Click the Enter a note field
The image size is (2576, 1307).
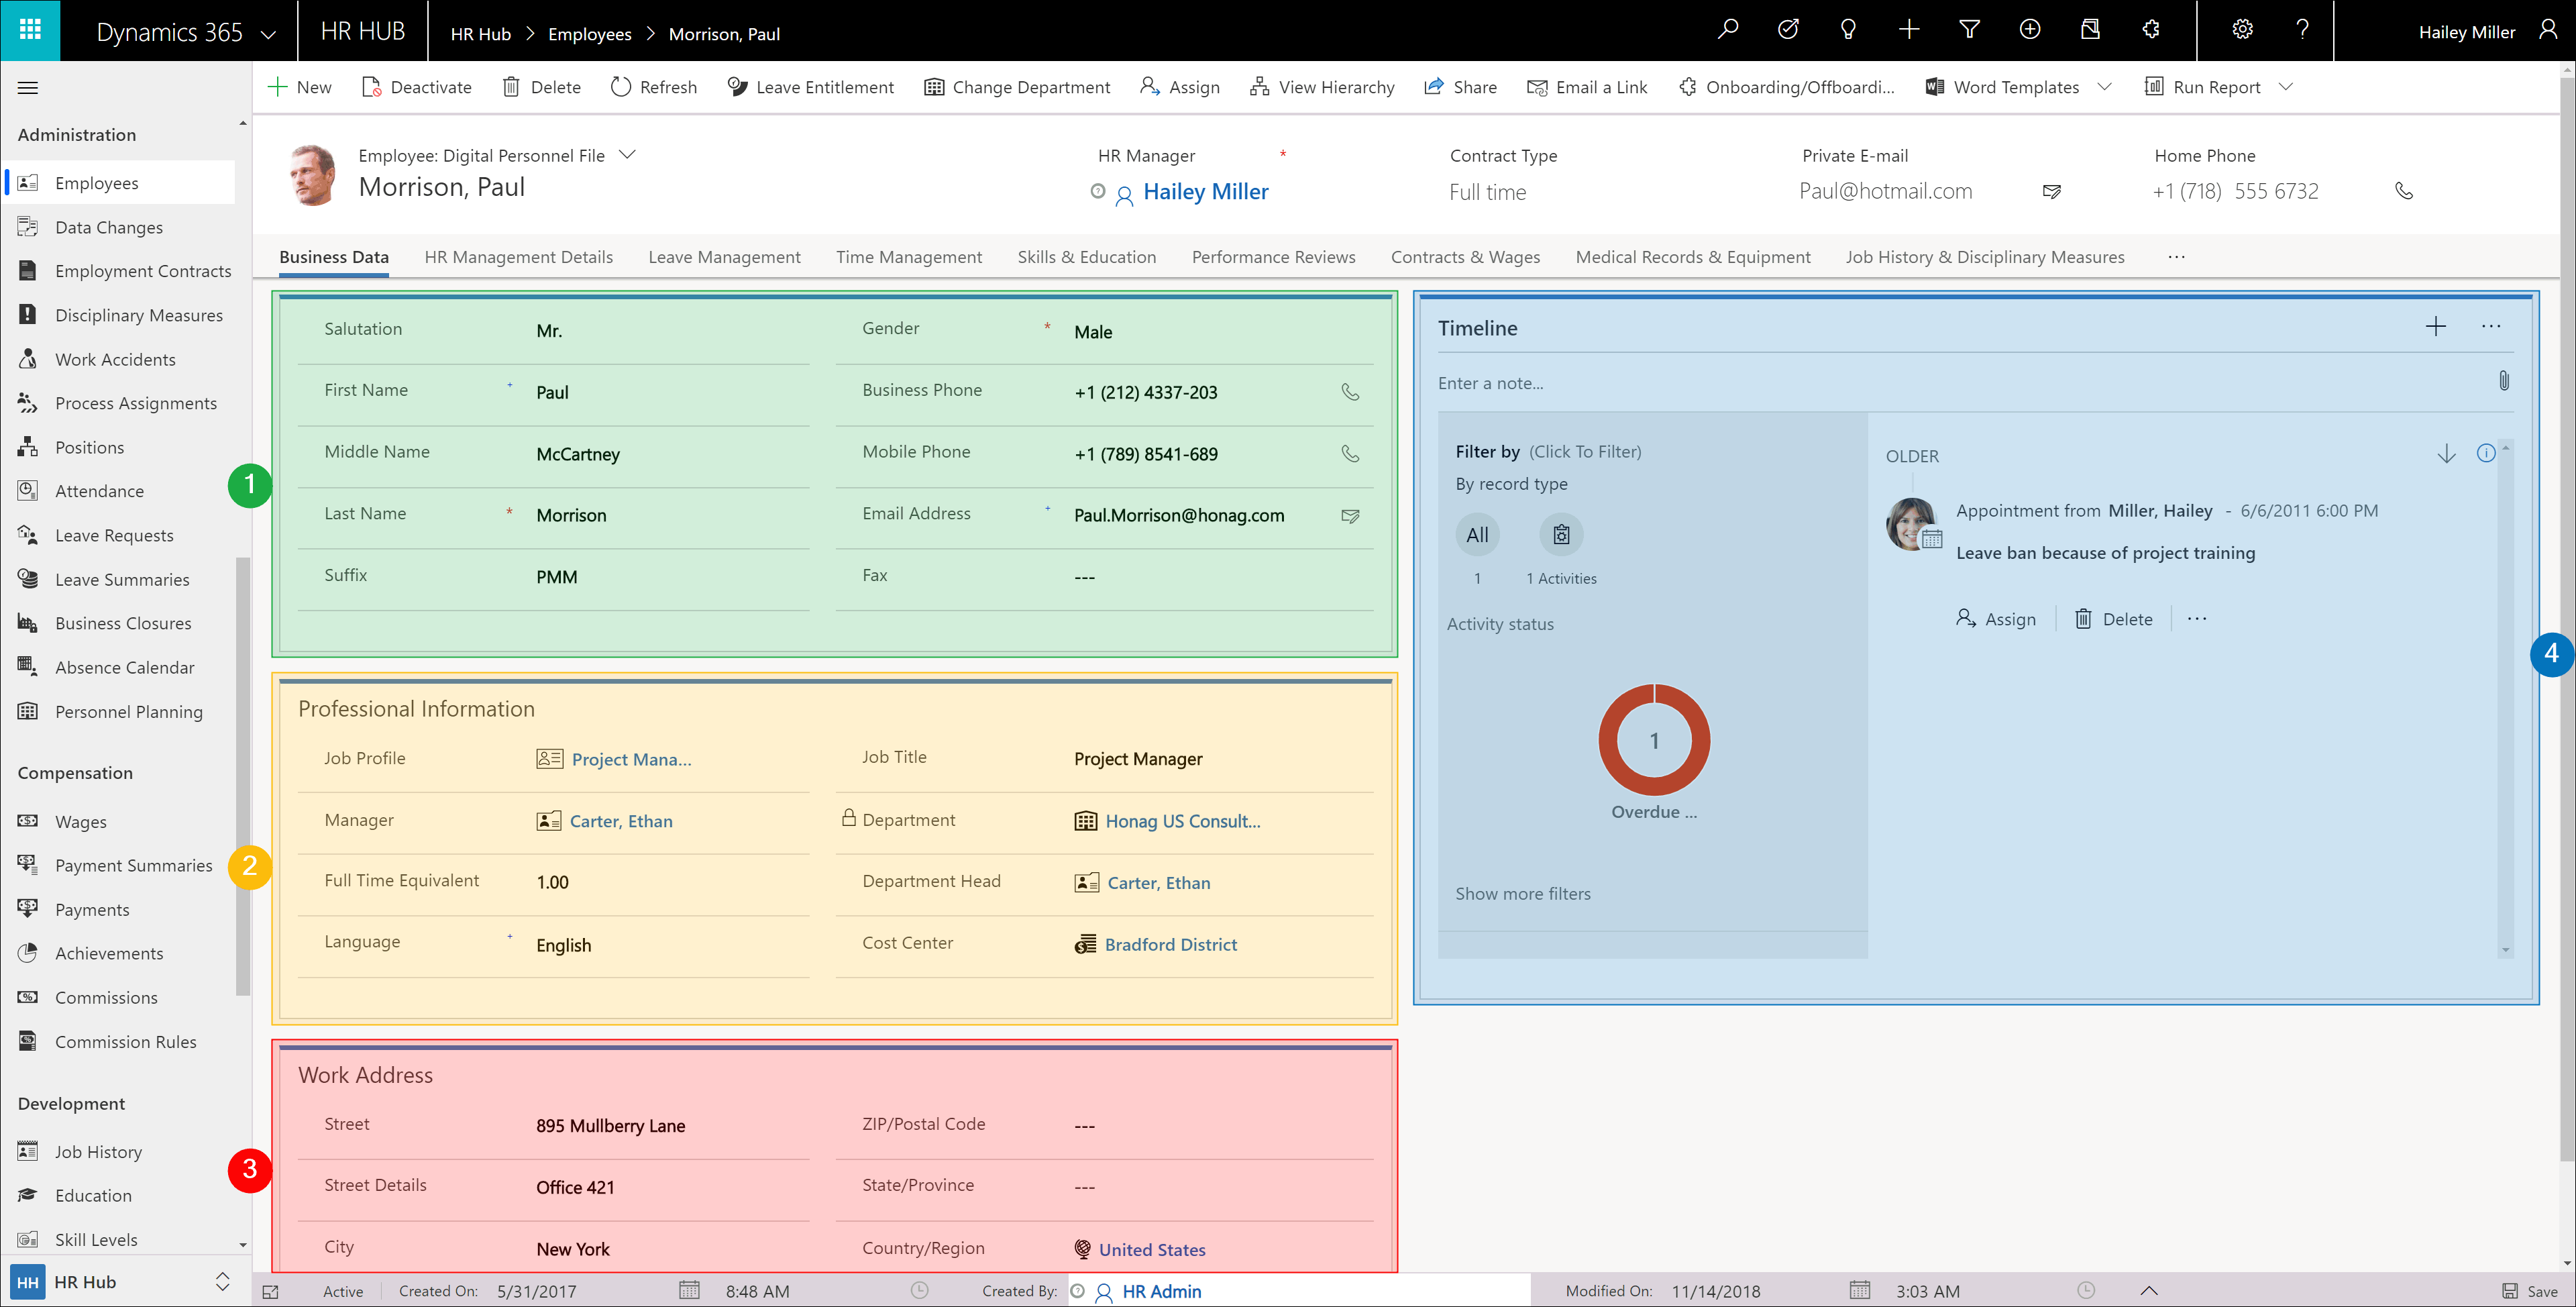1960,383
